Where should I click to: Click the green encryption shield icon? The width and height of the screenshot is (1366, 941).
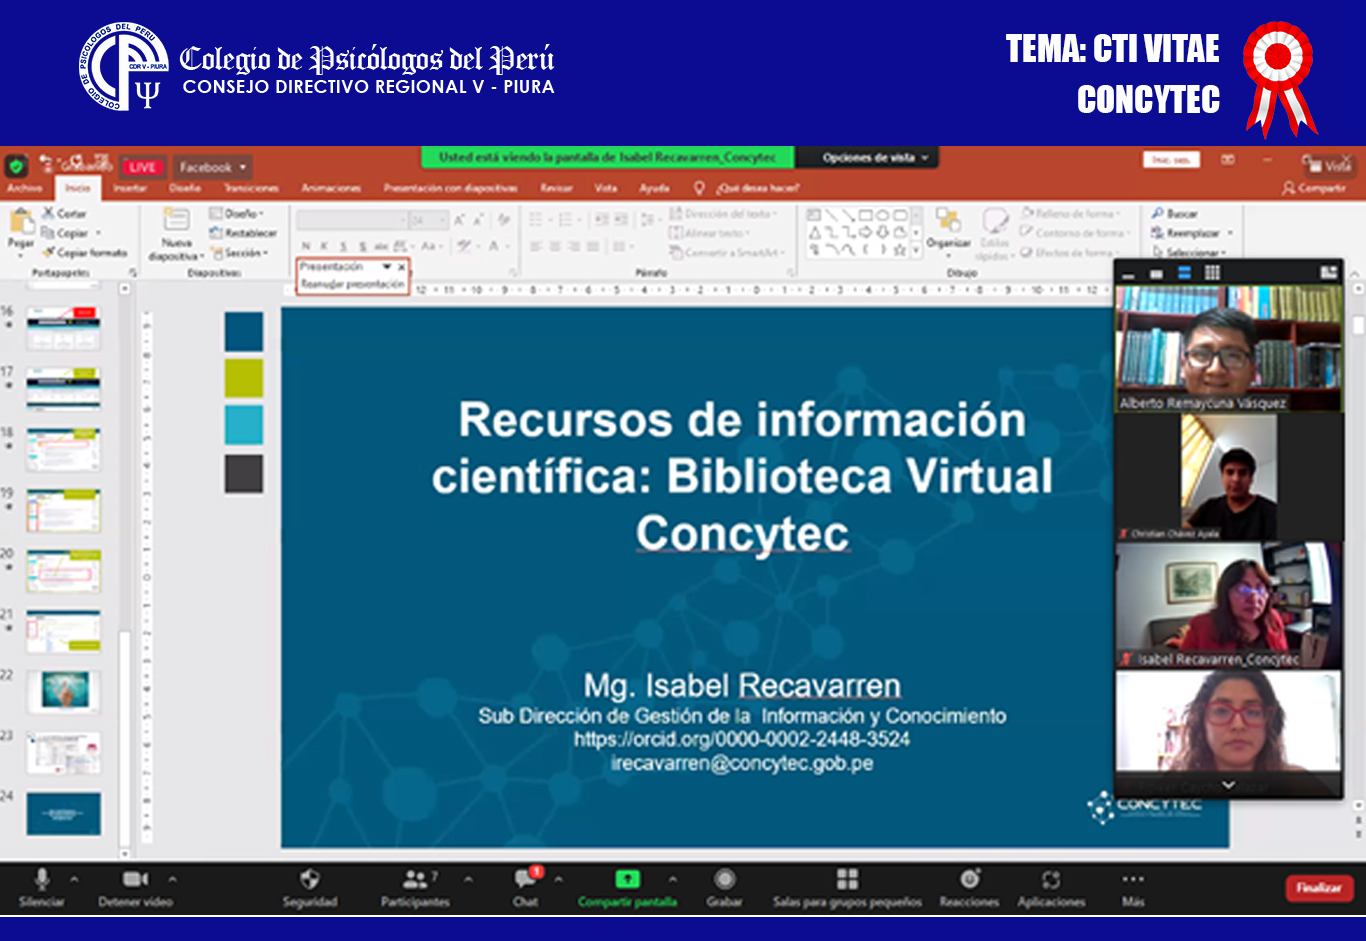click(x=15, y=166)
